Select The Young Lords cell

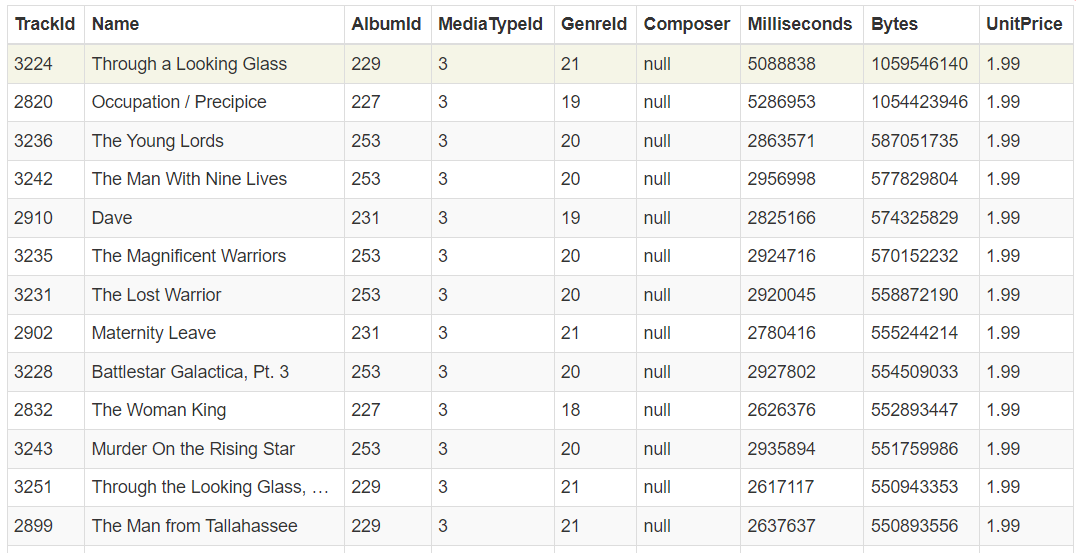tap(158, 141)
